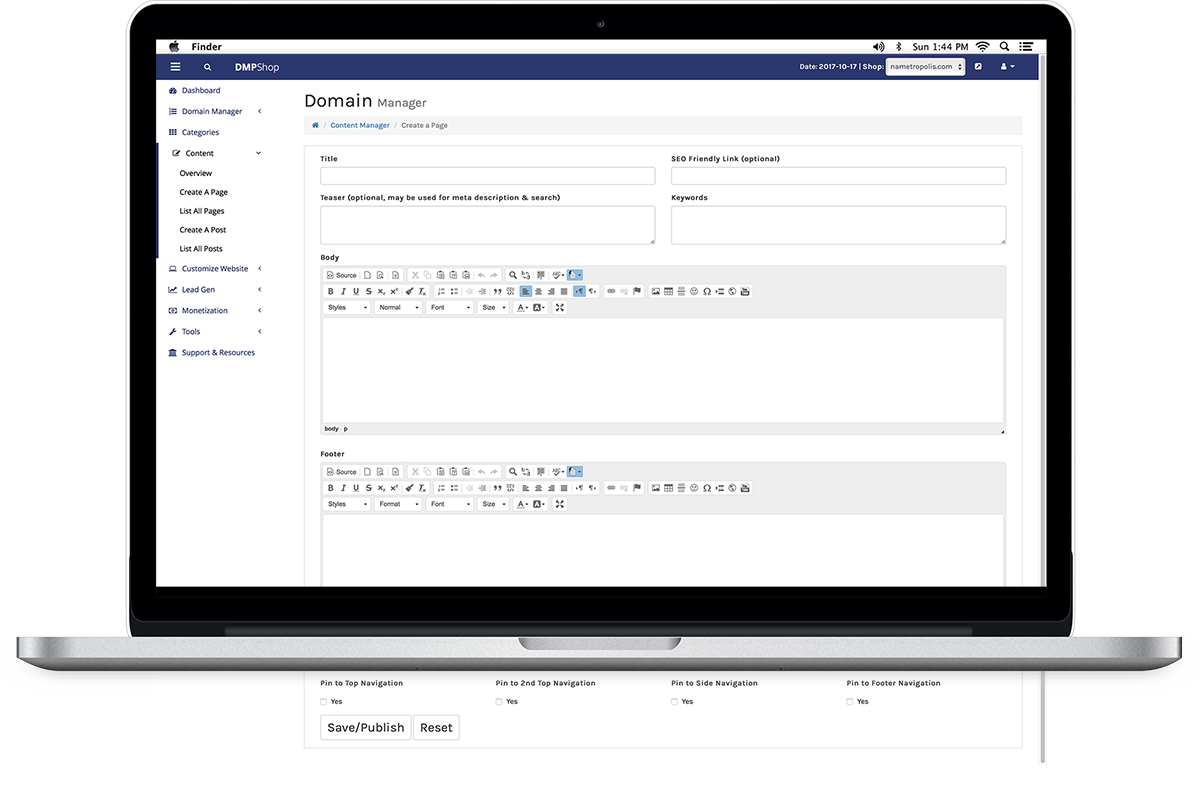Click Italic in the Body editor toolbar
This screenshot has width=1200, height=791.
343,292
